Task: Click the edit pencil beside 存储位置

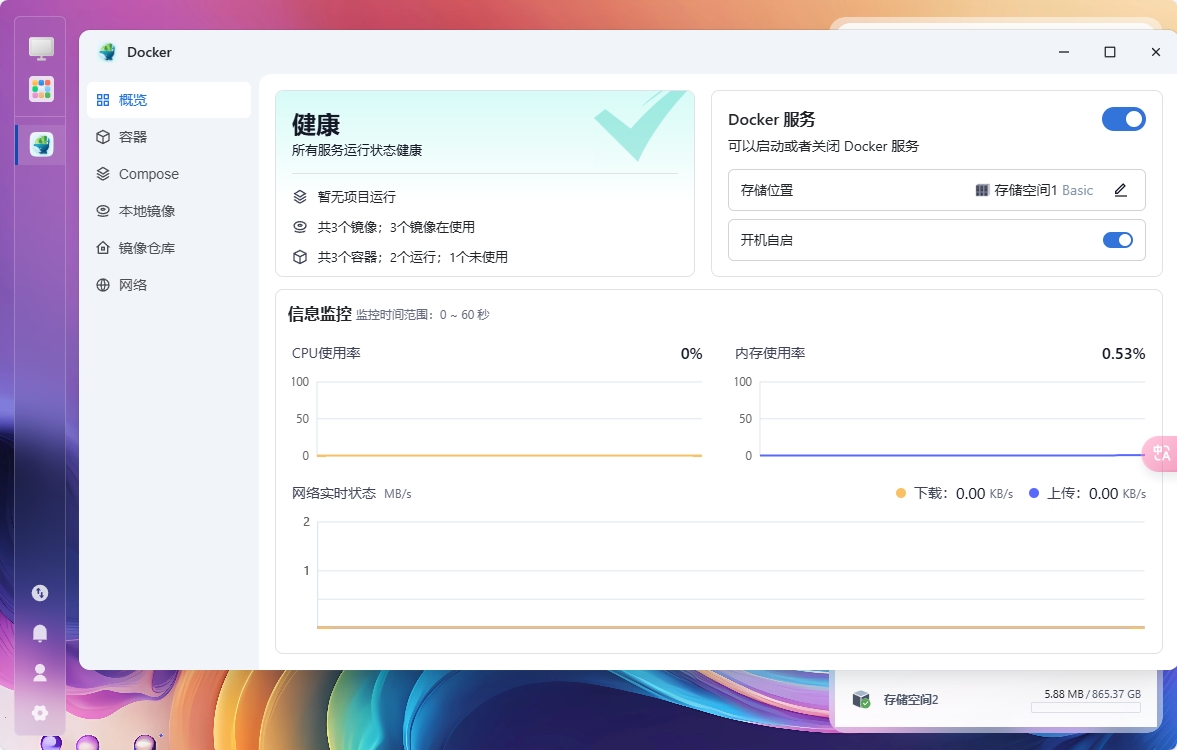Action: (1121, 190)
